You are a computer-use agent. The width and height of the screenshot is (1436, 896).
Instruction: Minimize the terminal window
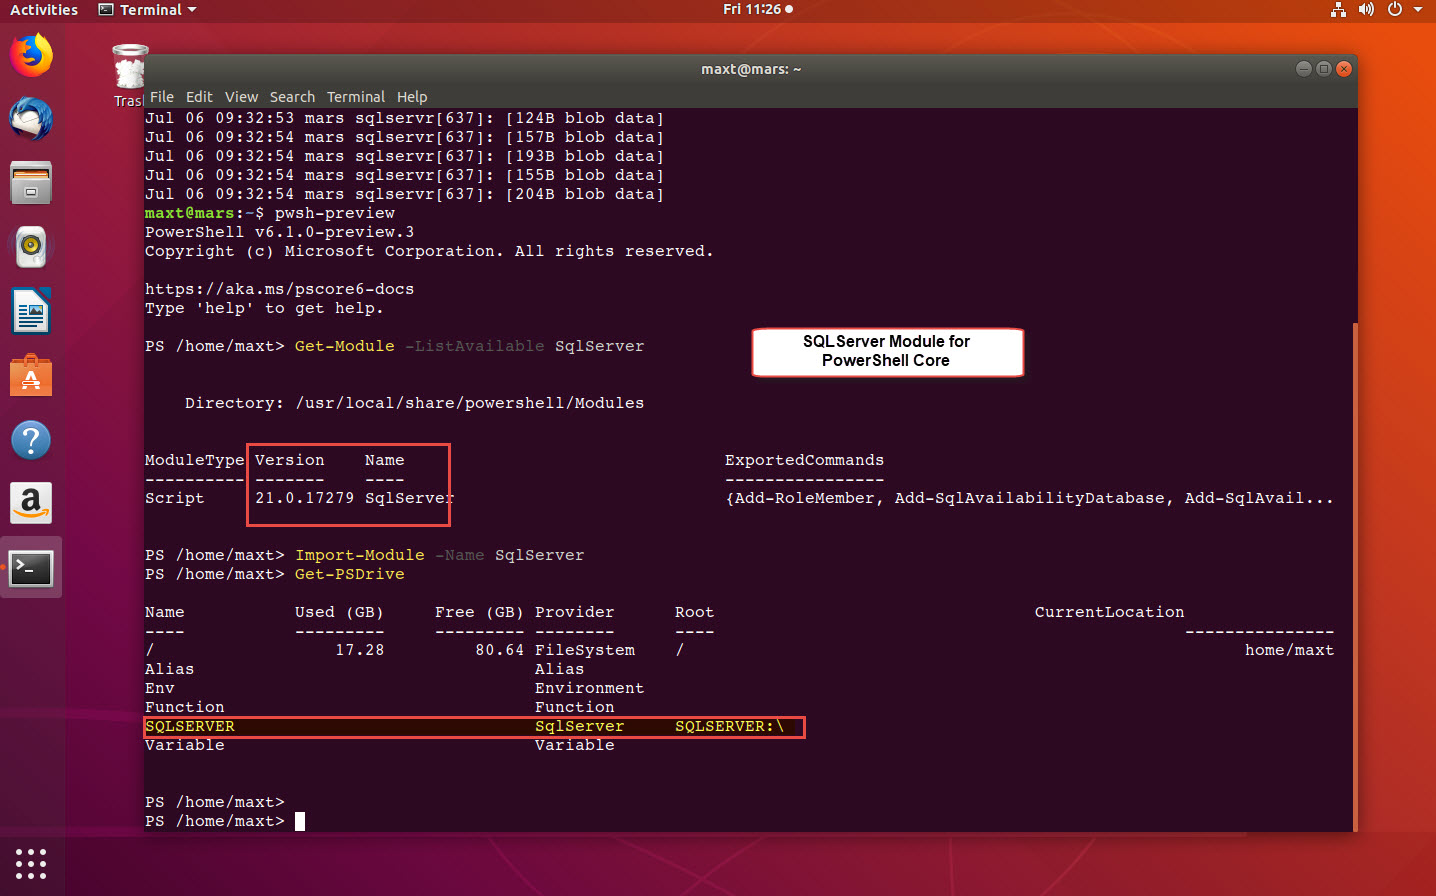1303,69
